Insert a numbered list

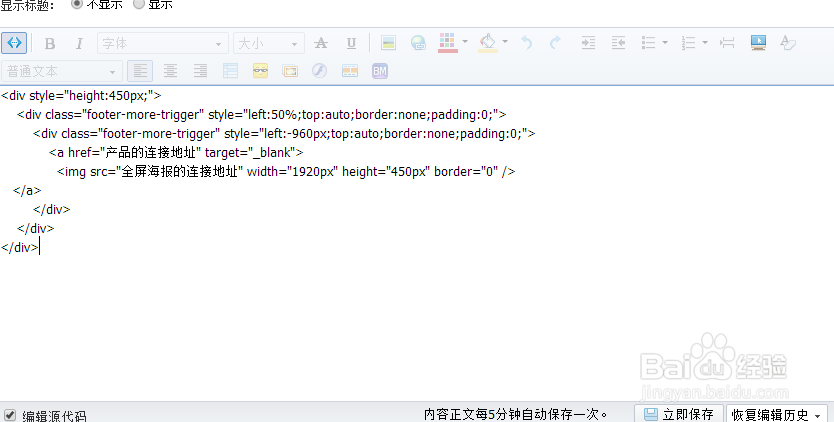[x=688, y=43]
